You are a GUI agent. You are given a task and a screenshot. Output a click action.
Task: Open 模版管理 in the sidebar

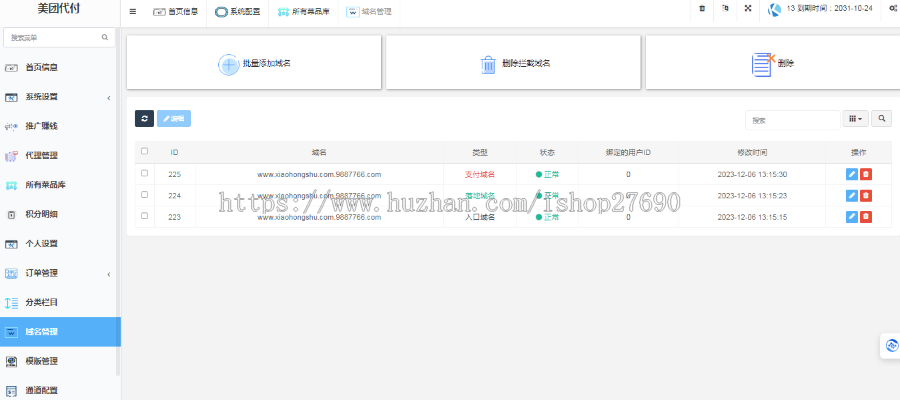click(x=60, y=362)
